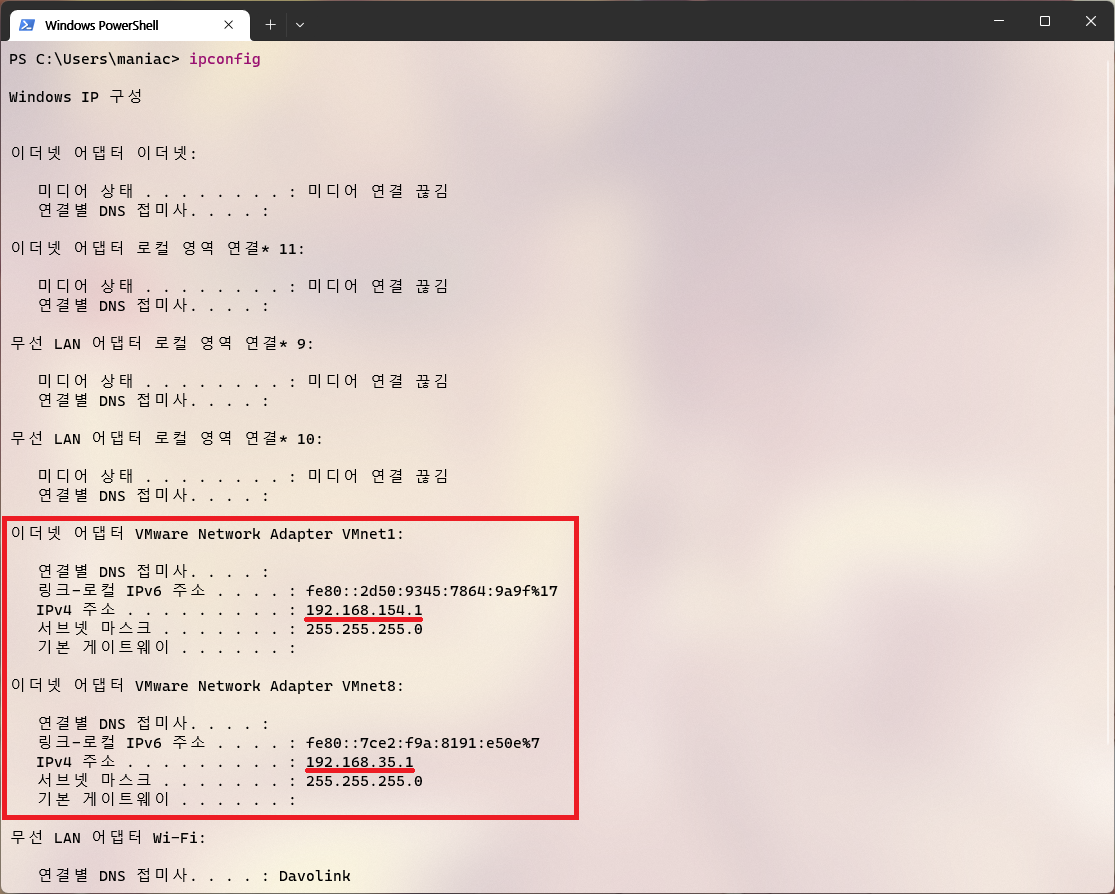The width and height of the screenshot is (1115, 894).
Task: Click IPv4 address 192.168.154.1
Action: [x=364, y=610]
